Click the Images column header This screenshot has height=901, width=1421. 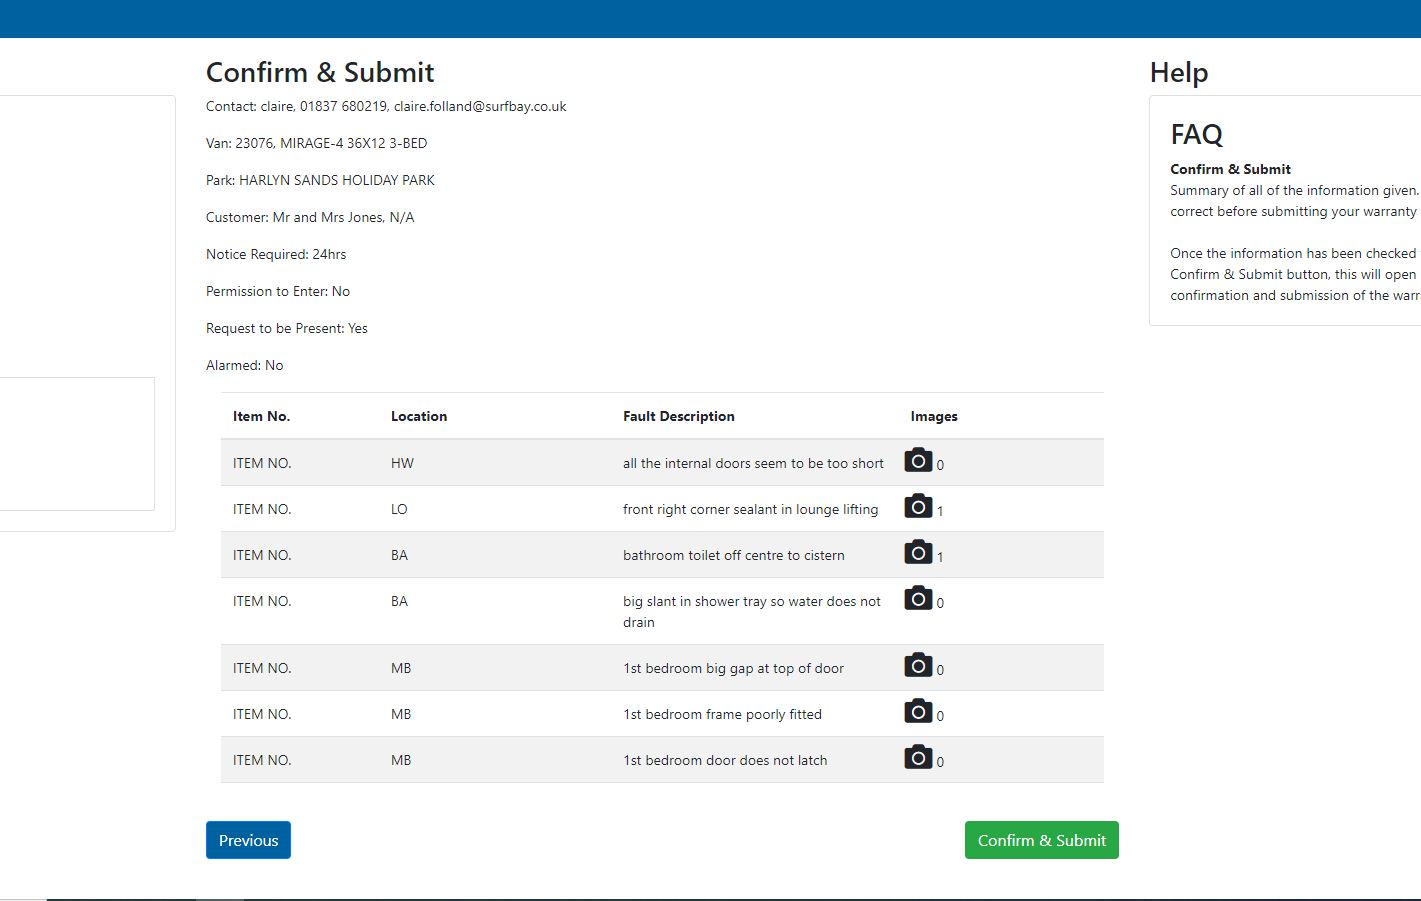(934, 416)
